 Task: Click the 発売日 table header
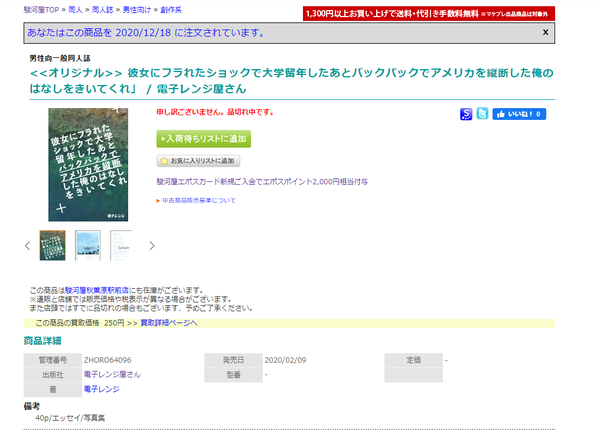233,360
